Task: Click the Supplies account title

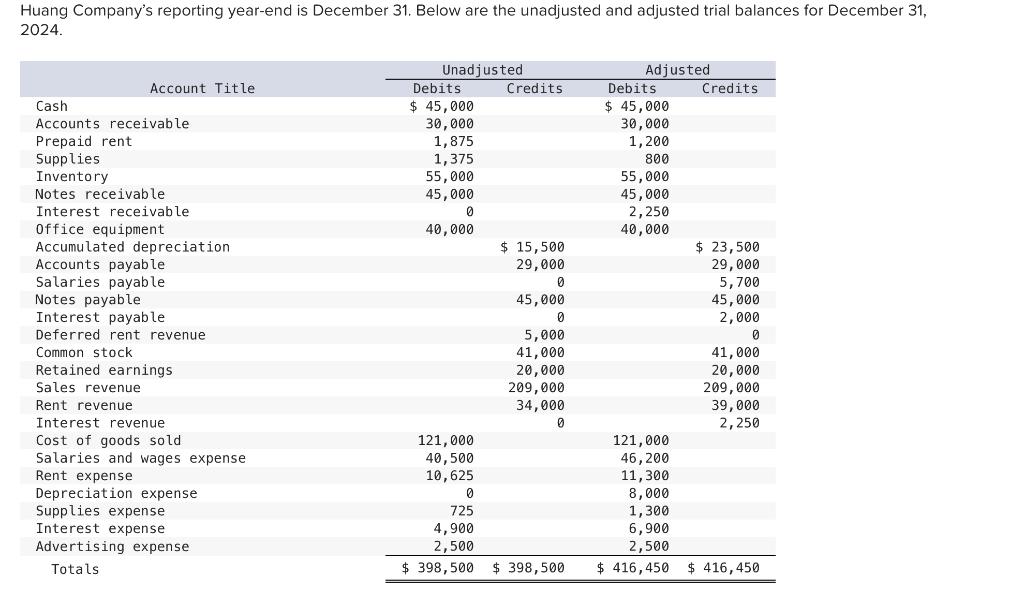Action: [67, 158]
